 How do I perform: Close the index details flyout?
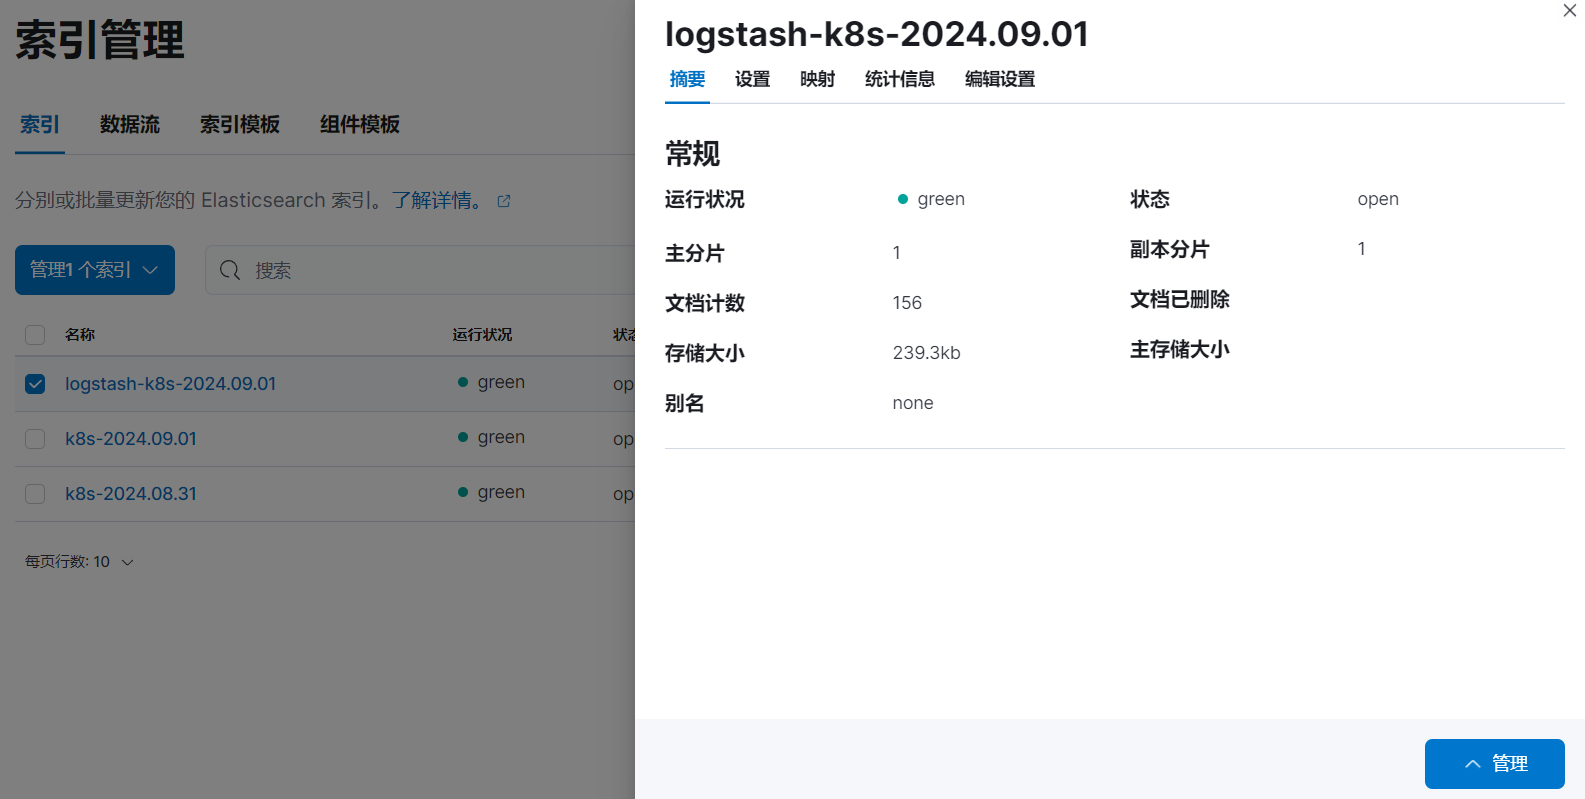1569,11
